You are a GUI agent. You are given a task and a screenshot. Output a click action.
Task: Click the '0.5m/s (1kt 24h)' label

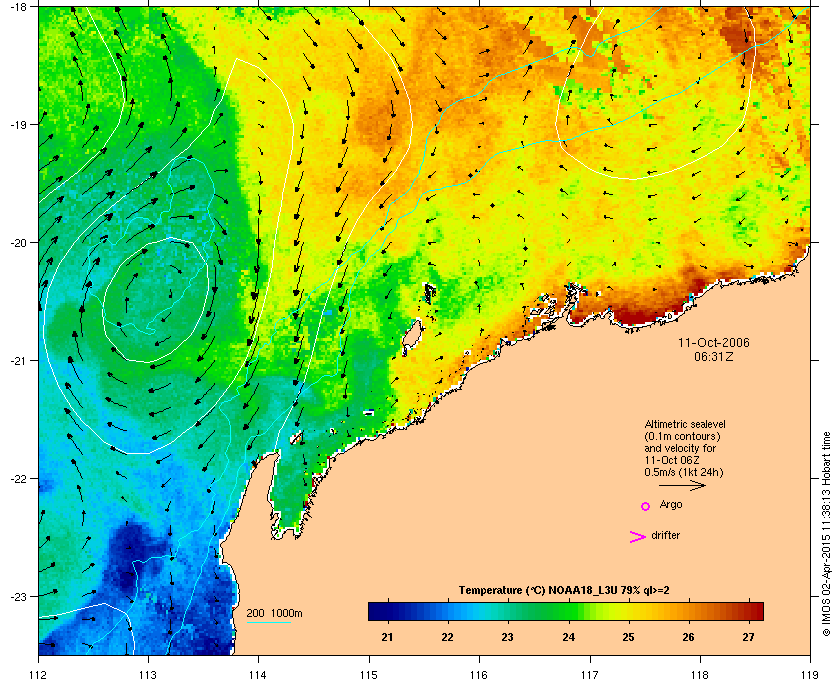click(x=684, y=473)
